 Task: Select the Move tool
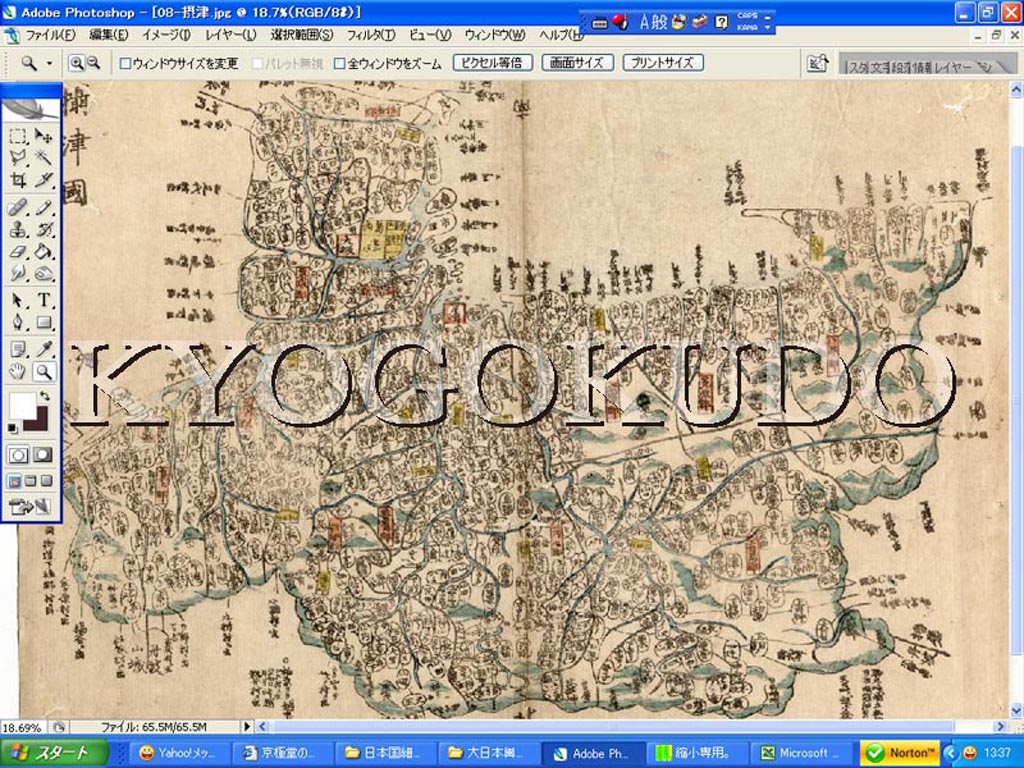coord(44,136)
